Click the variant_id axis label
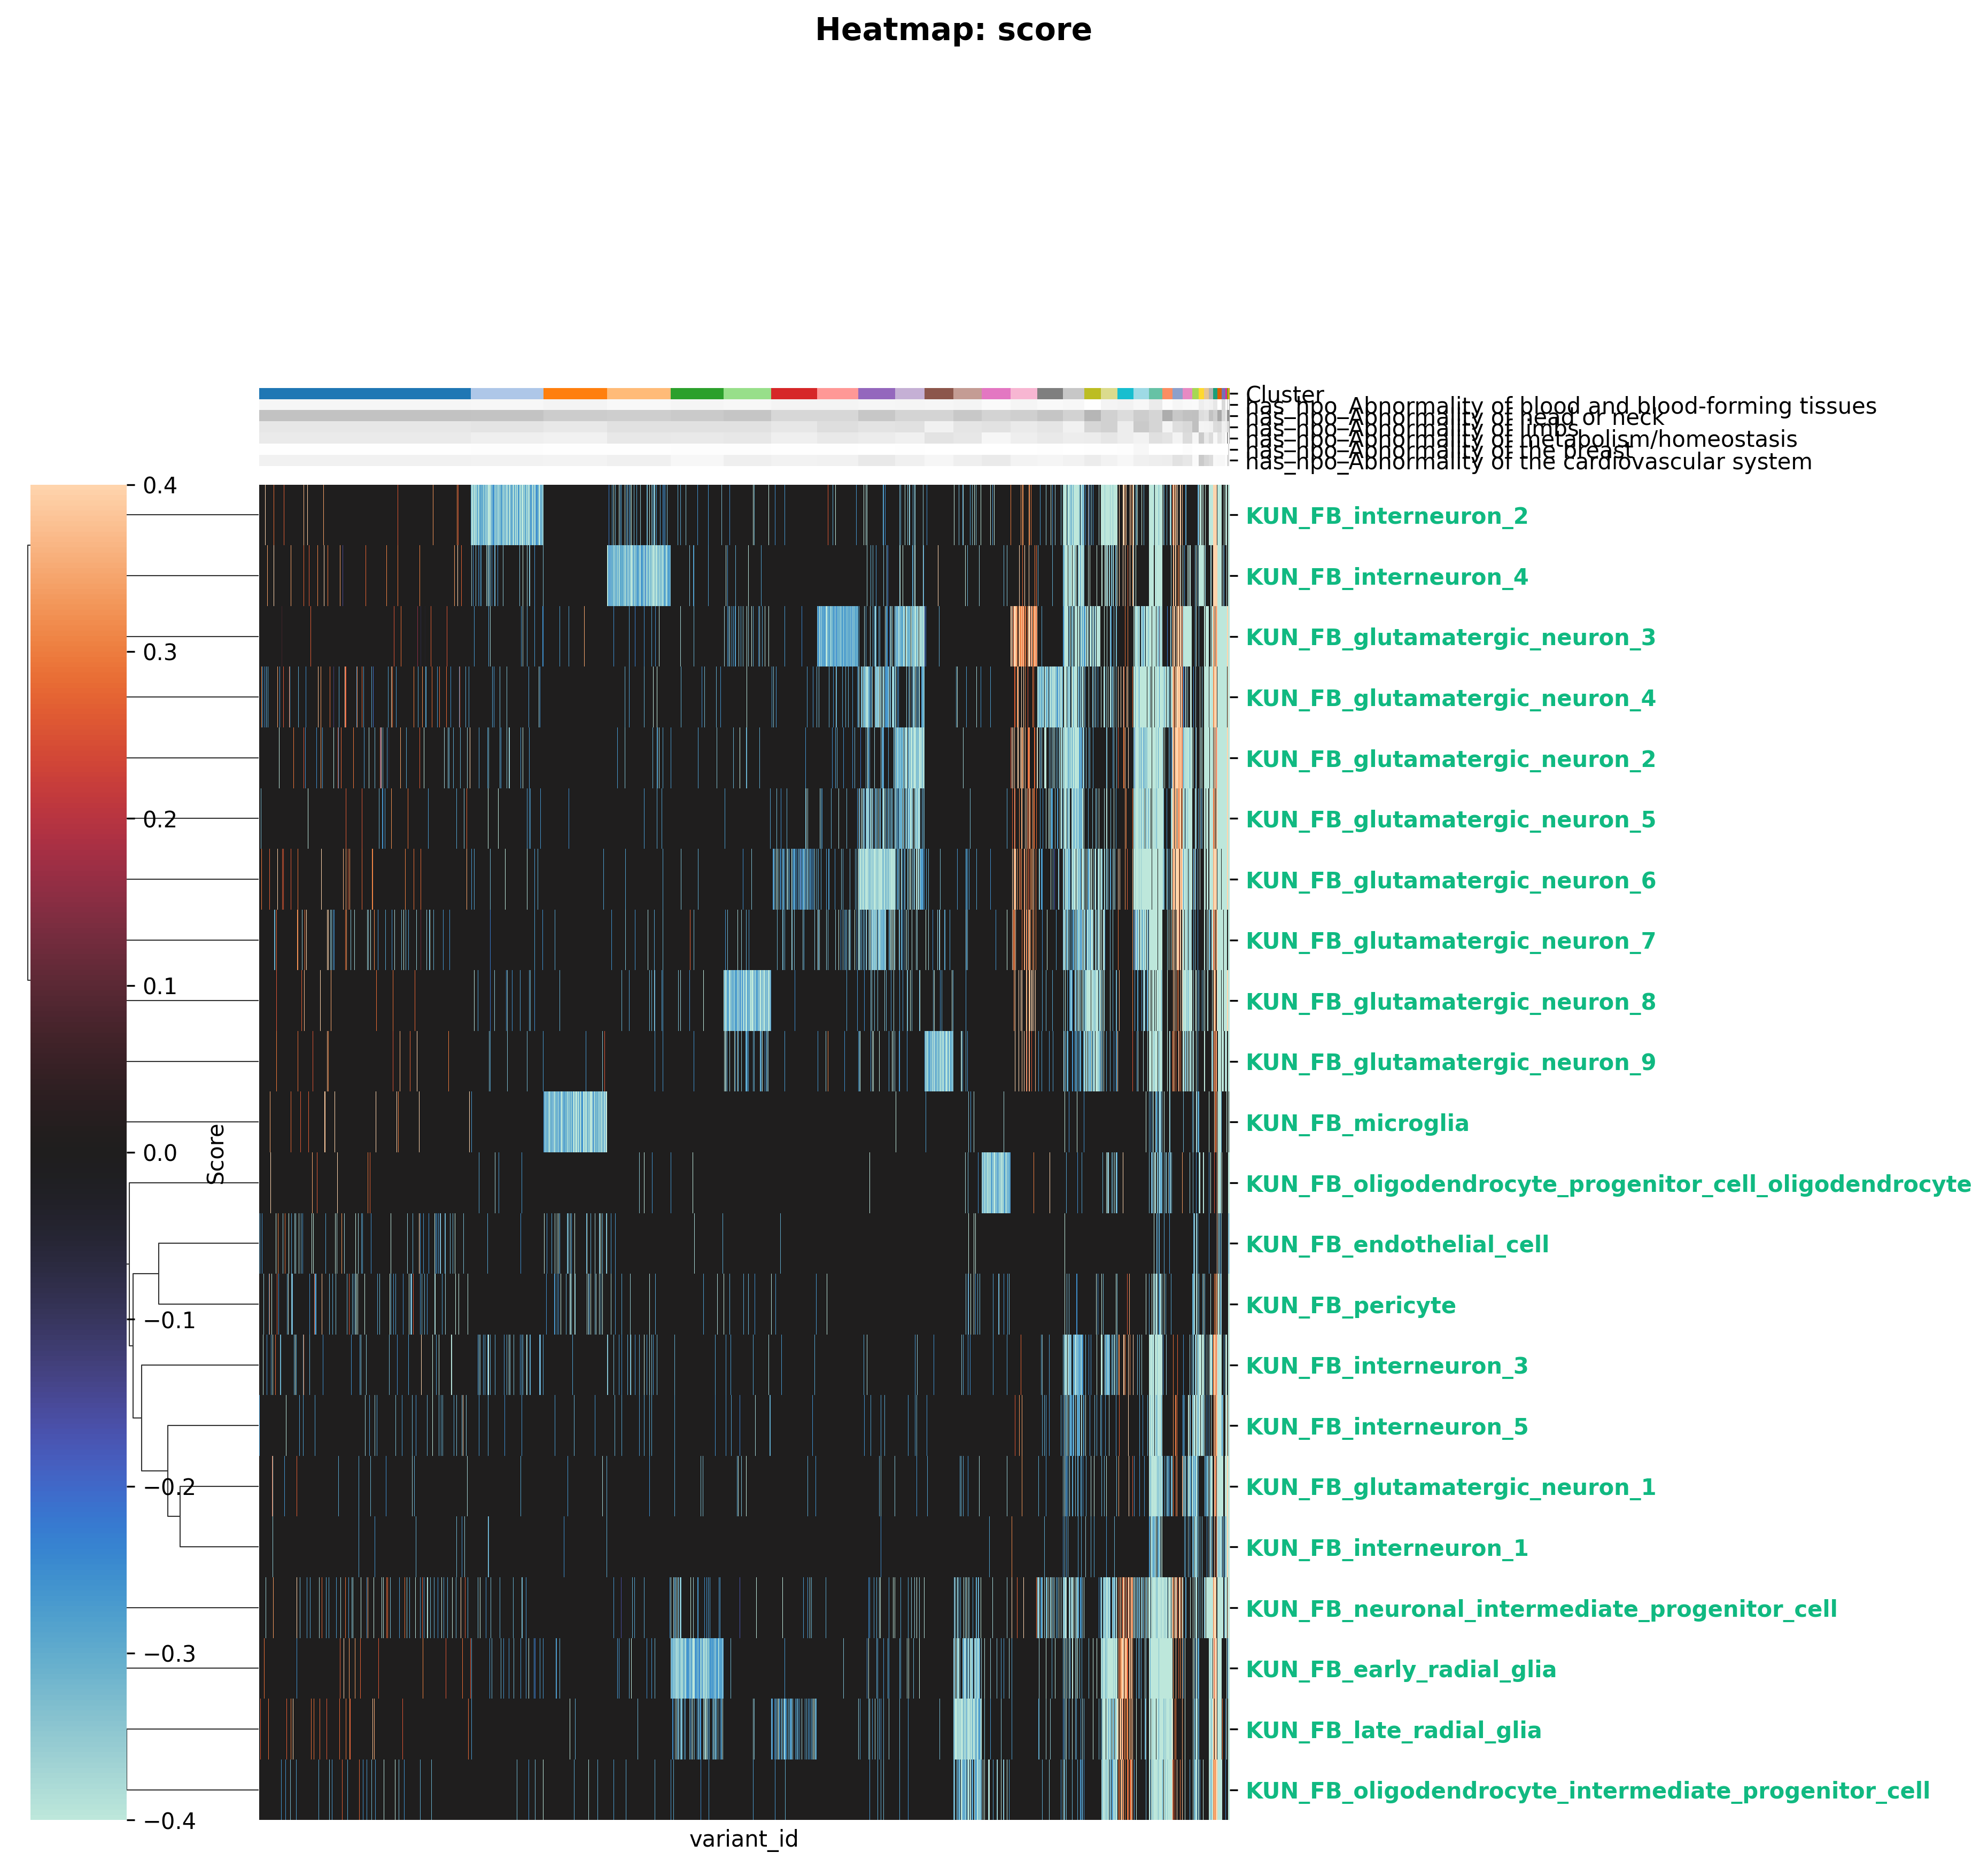Screen dimensions: 1988x1868 point(743,1838)
